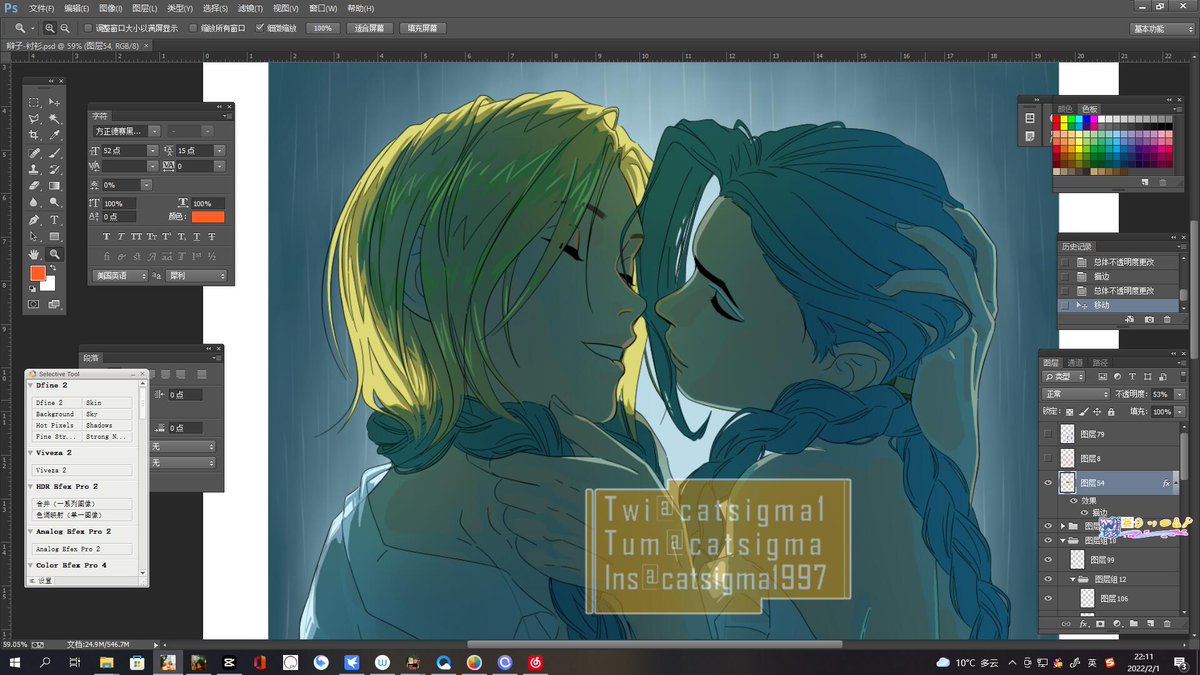Toggle Quick Mask mode

click(34, 304)
